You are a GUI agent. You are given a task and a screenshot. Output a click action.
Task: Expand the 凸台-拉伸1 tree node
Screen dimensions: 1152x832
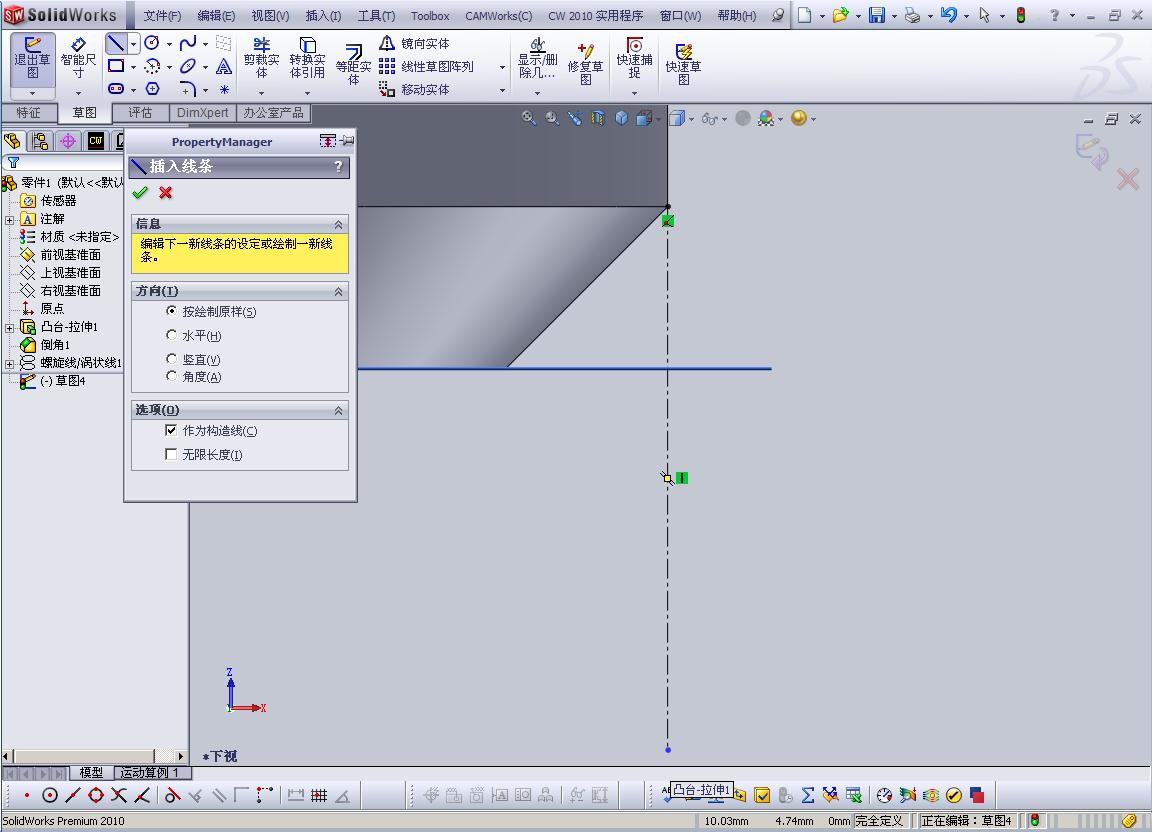click(9, 327)
